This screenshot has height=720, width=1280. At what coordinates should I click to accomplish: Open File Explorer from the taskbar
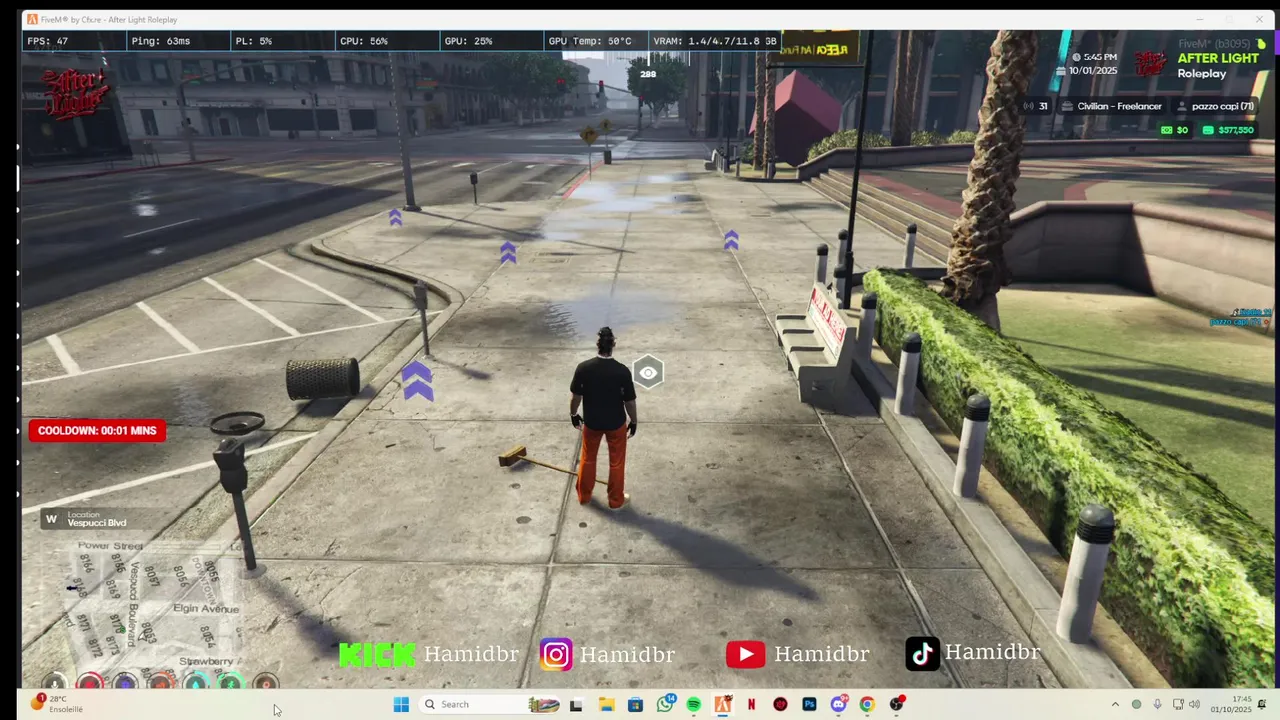(606, 704)
